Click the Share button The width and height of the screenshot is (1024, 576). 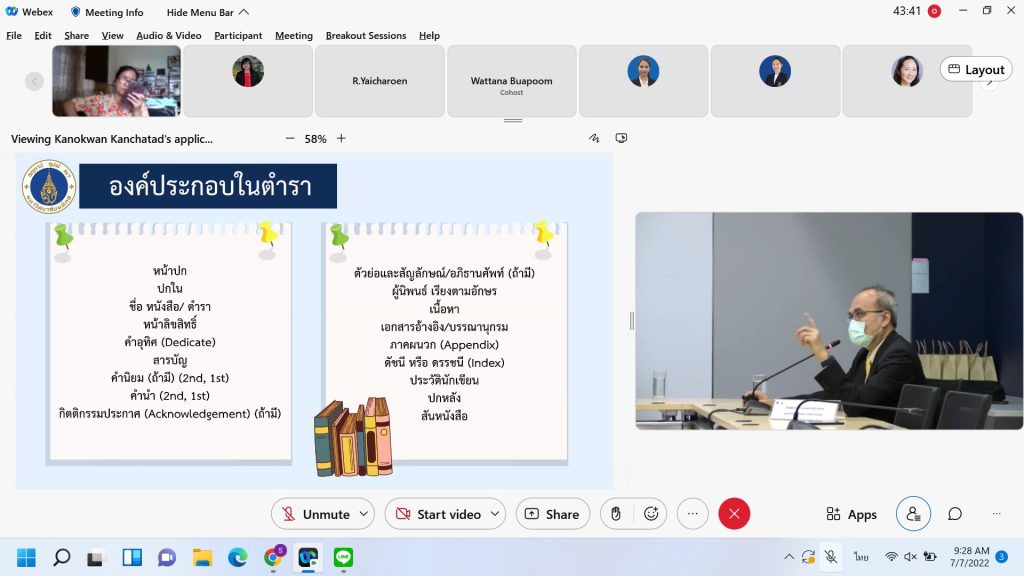click(x=552, y=514)
